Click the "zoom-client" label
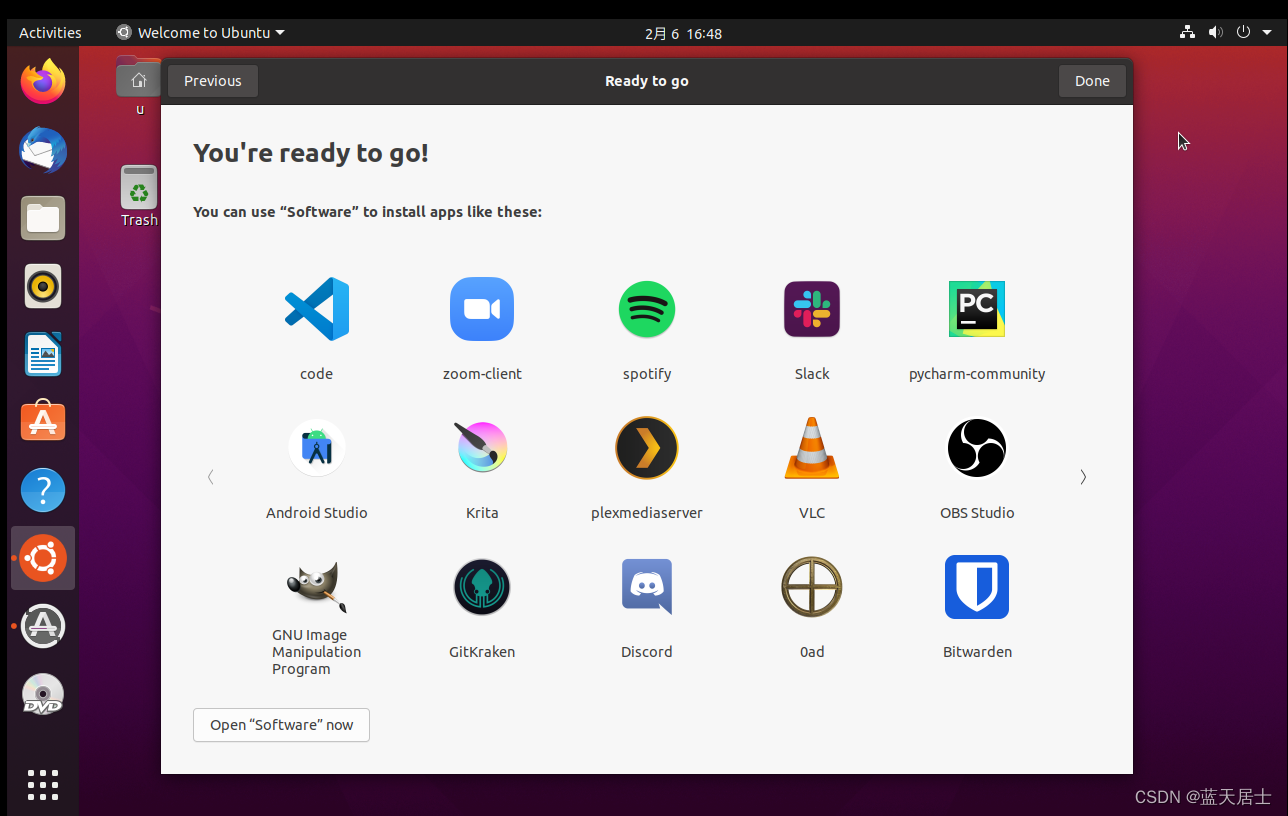 click(482, 374)
